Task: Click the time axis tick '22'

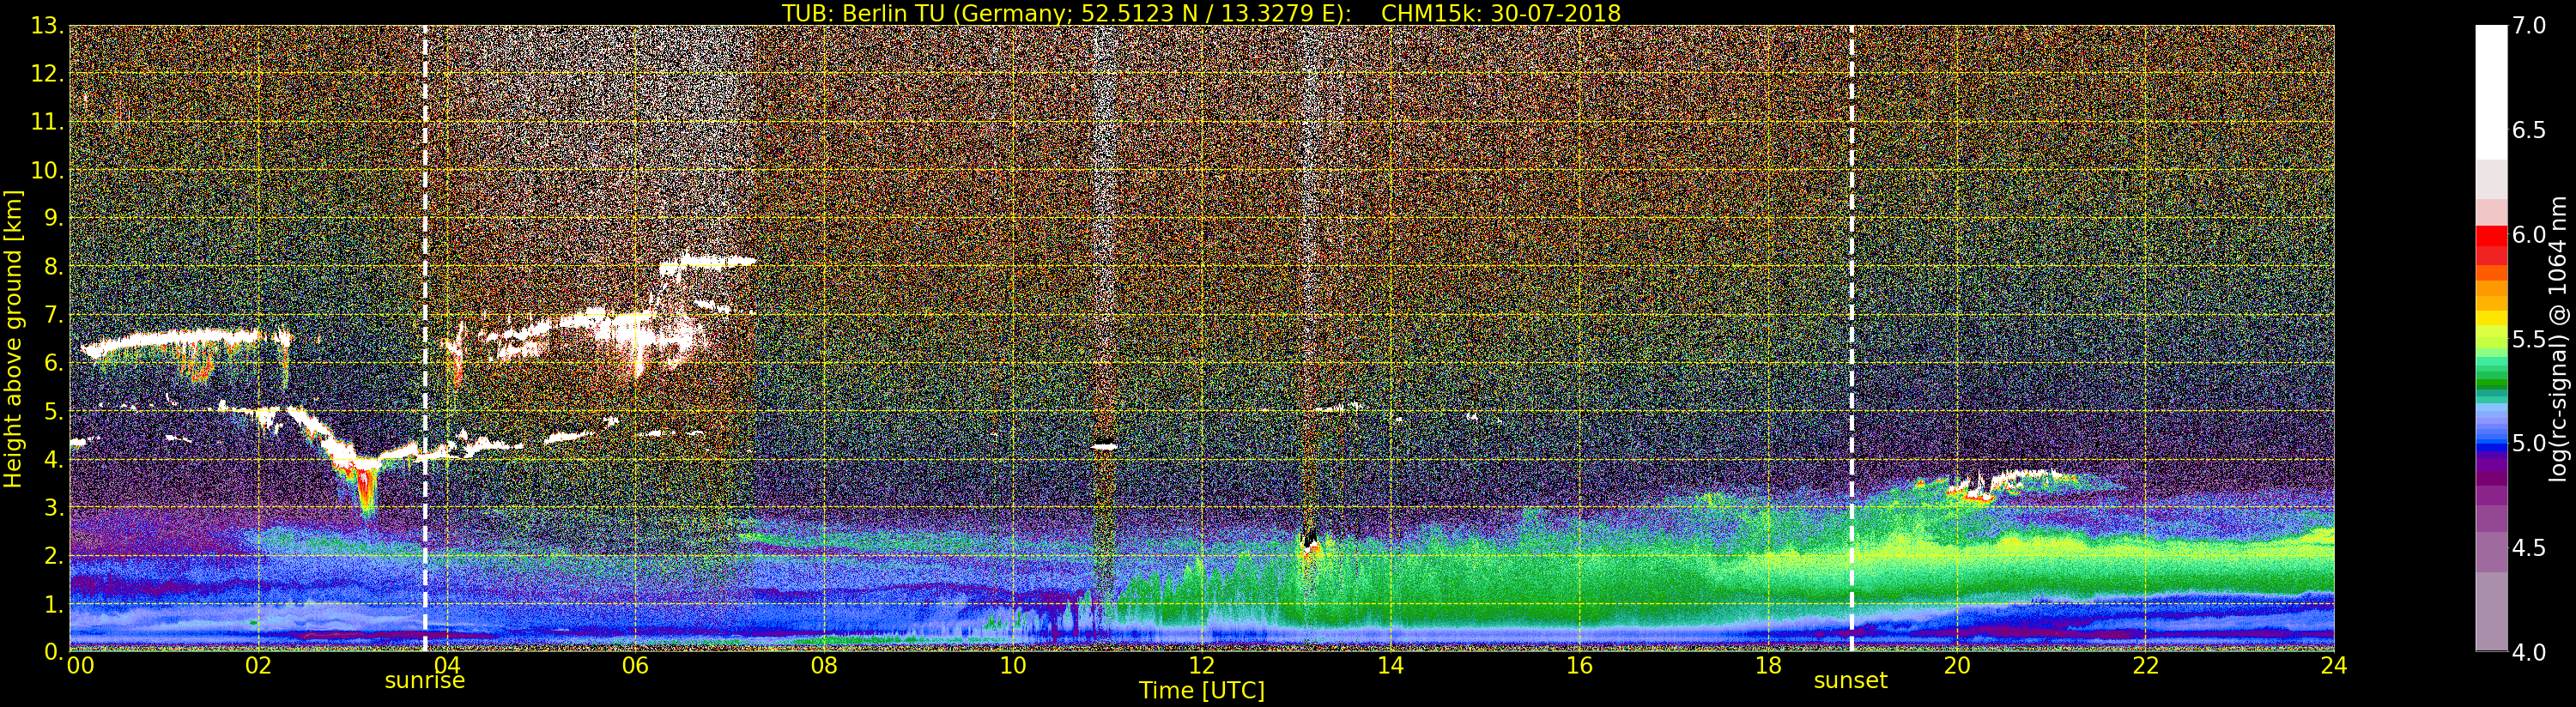Action: tap(2145, 665)
